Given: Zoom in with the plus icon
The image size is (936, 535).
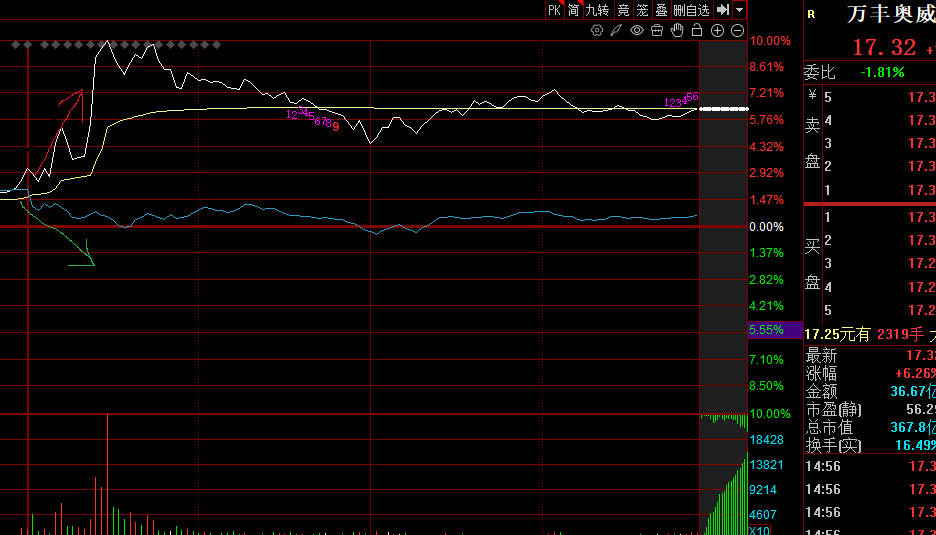Looking at the screenshot, I should 717,30.
